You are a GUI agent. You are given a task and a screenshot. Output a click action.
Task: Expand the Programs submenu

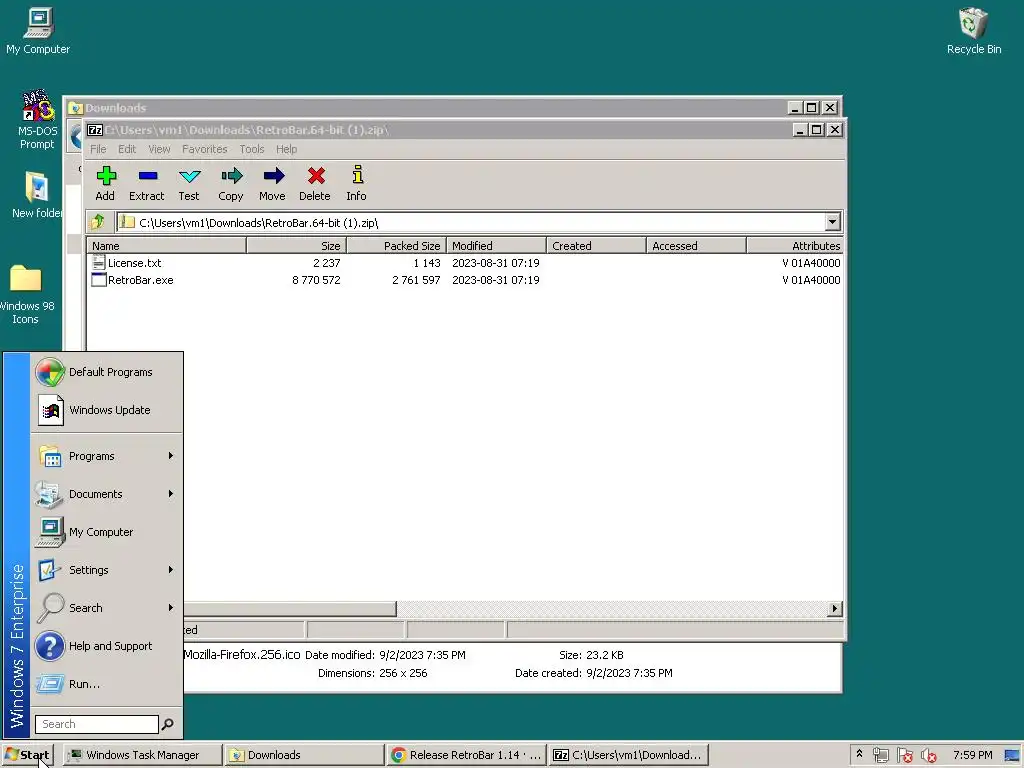(x=106, y=456)
